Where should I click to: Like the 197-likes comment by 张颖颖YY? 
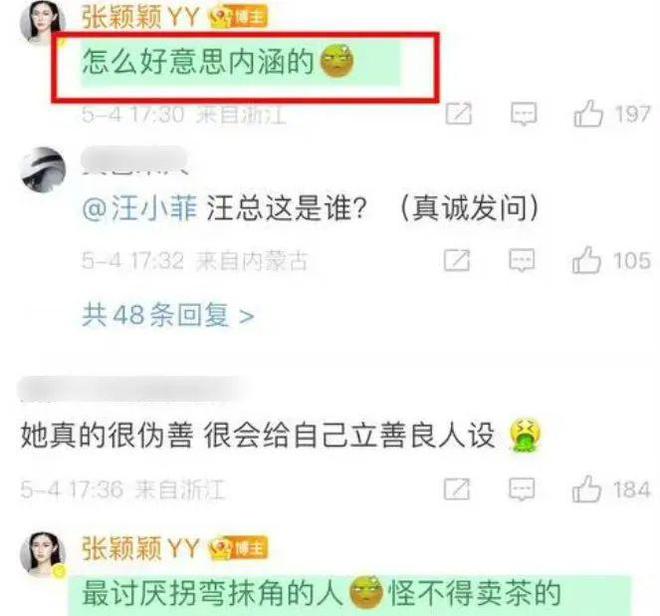pyautogui.click(x=588, y=114)
